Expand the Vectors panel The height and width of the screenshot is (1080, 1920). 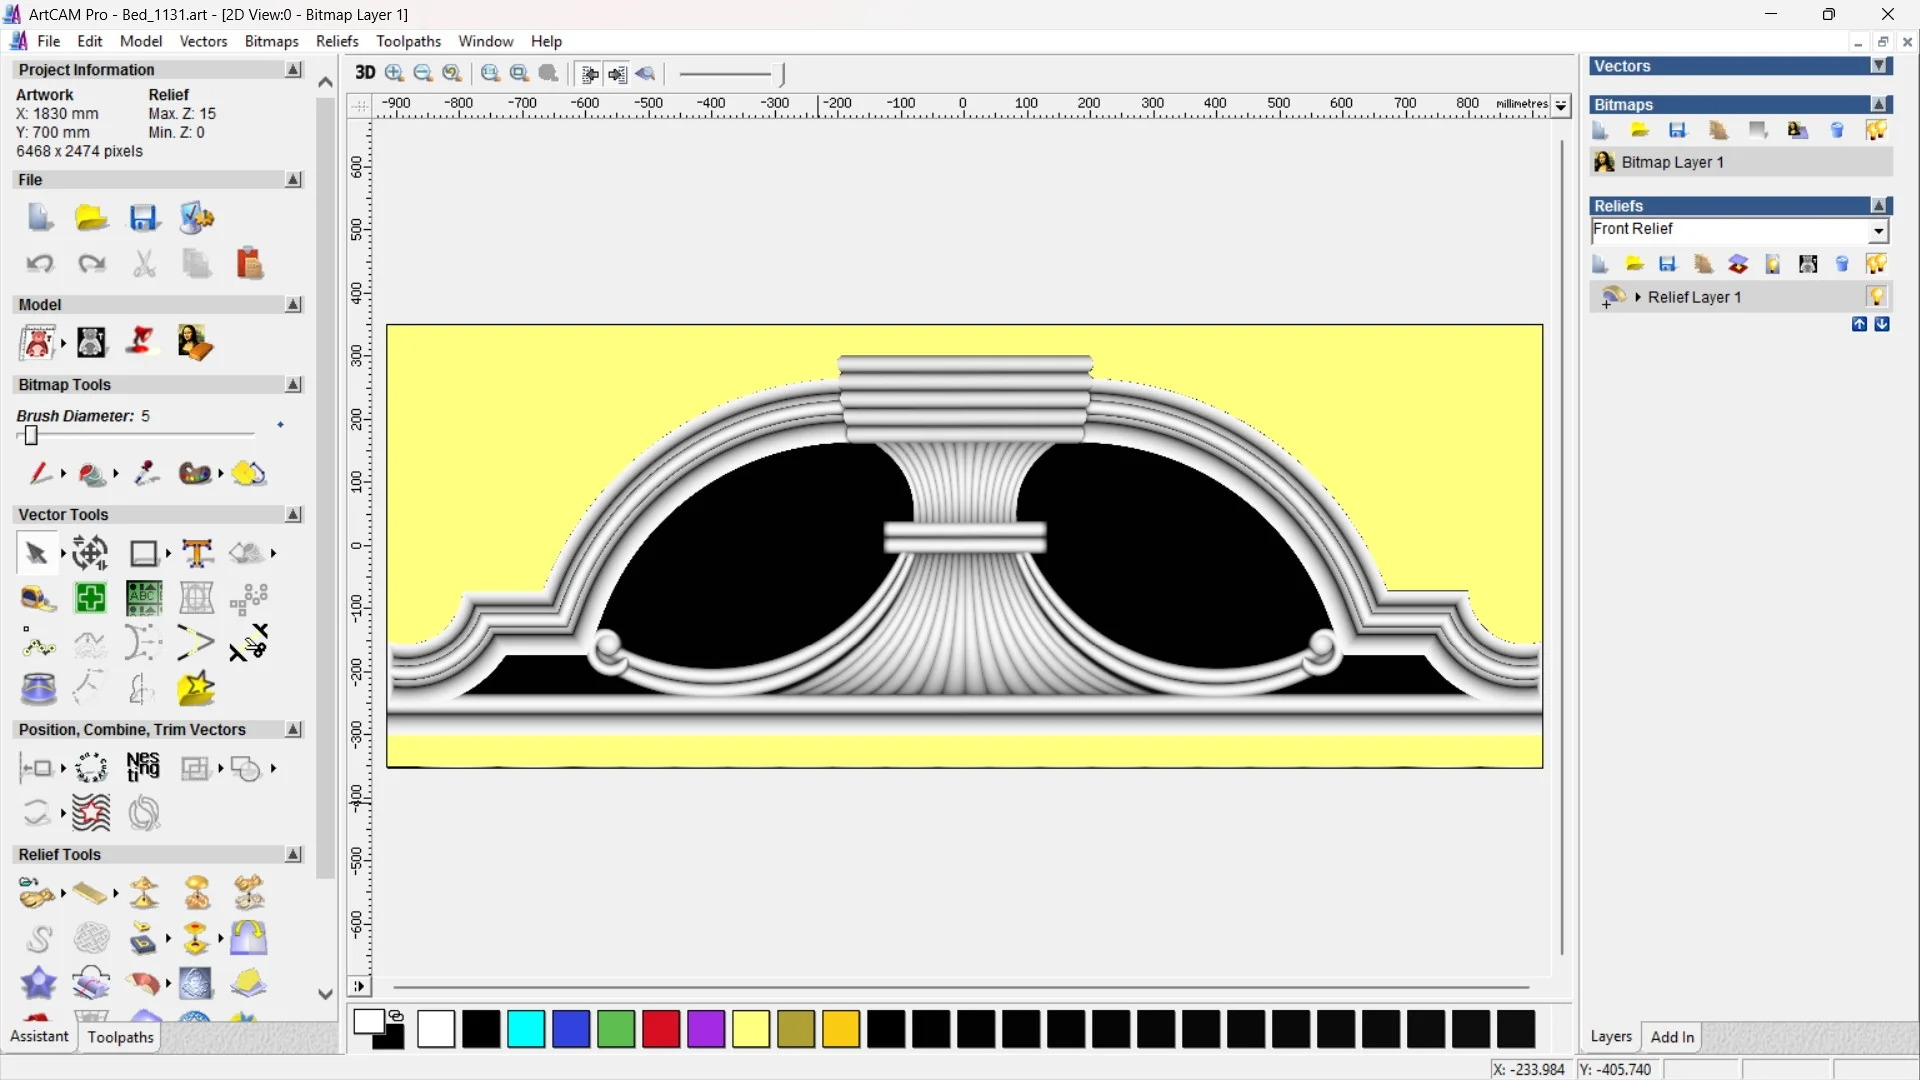point(1880,66)
